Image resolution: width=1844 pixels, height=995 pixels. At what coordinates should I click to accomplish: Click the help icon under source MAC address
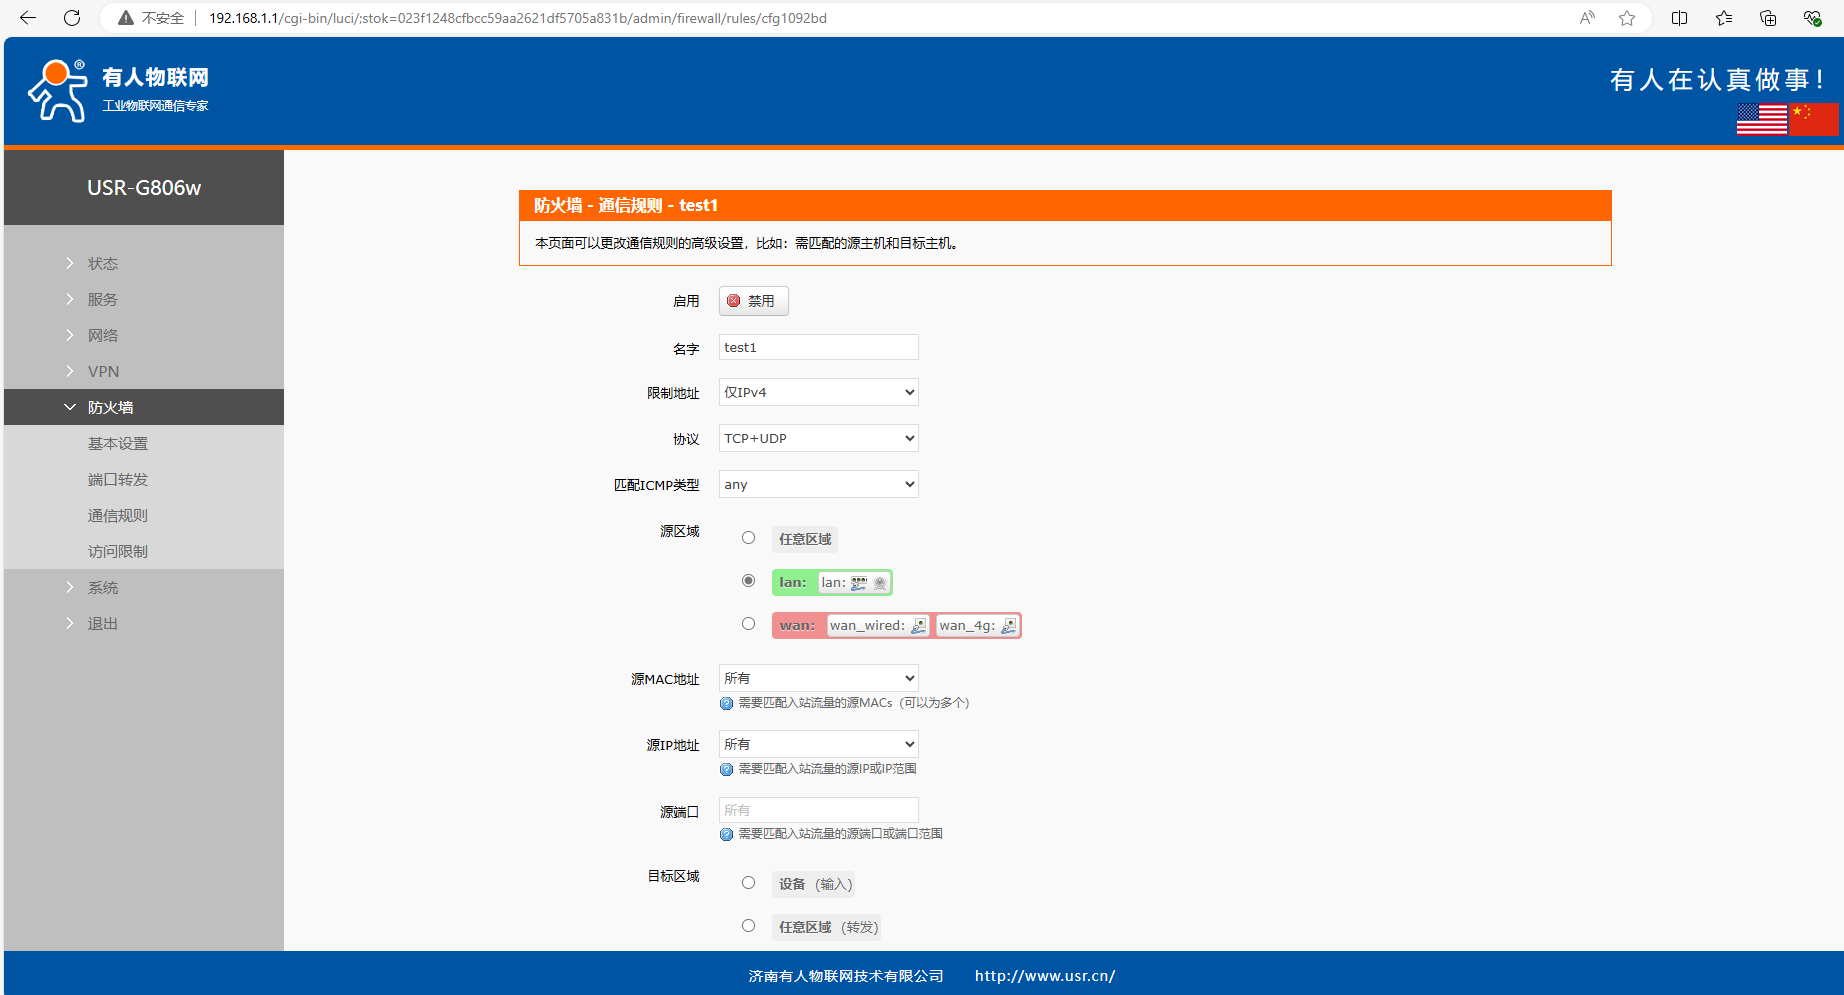coord(727,704)
